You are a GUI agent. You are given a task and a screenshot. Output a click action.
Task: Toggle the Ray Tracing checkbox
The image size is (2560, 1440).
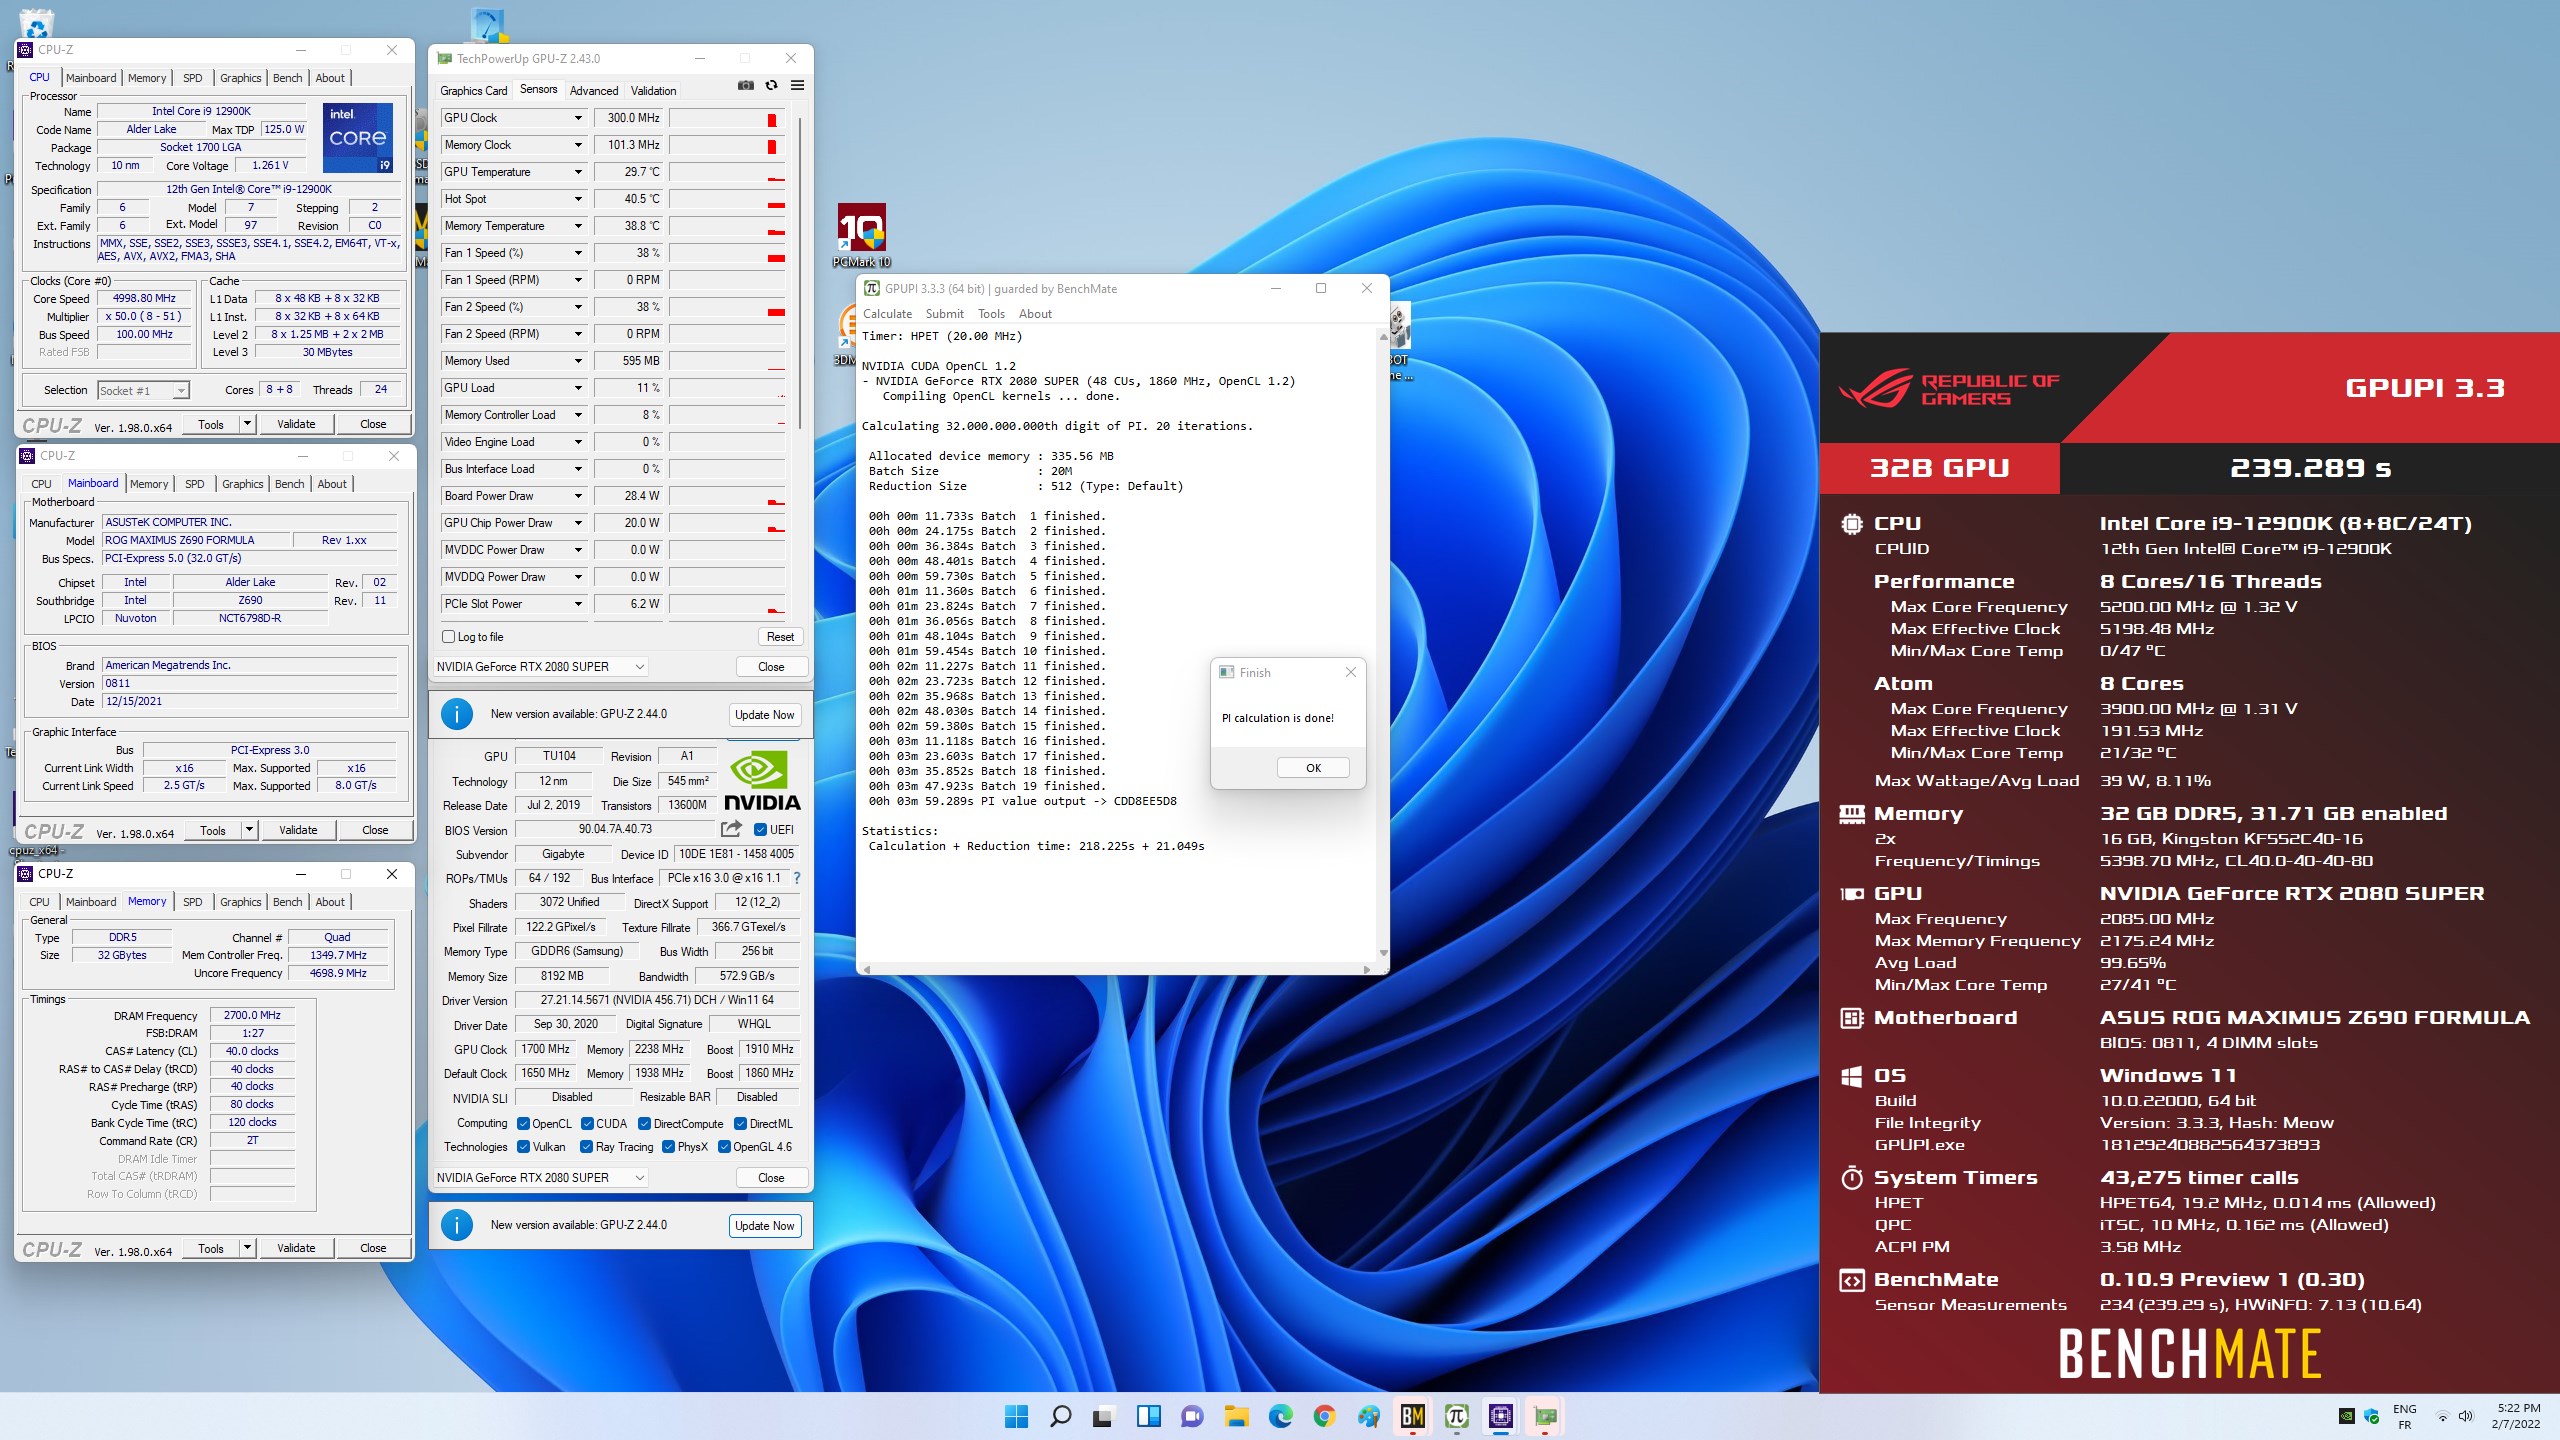point(587,1147)
